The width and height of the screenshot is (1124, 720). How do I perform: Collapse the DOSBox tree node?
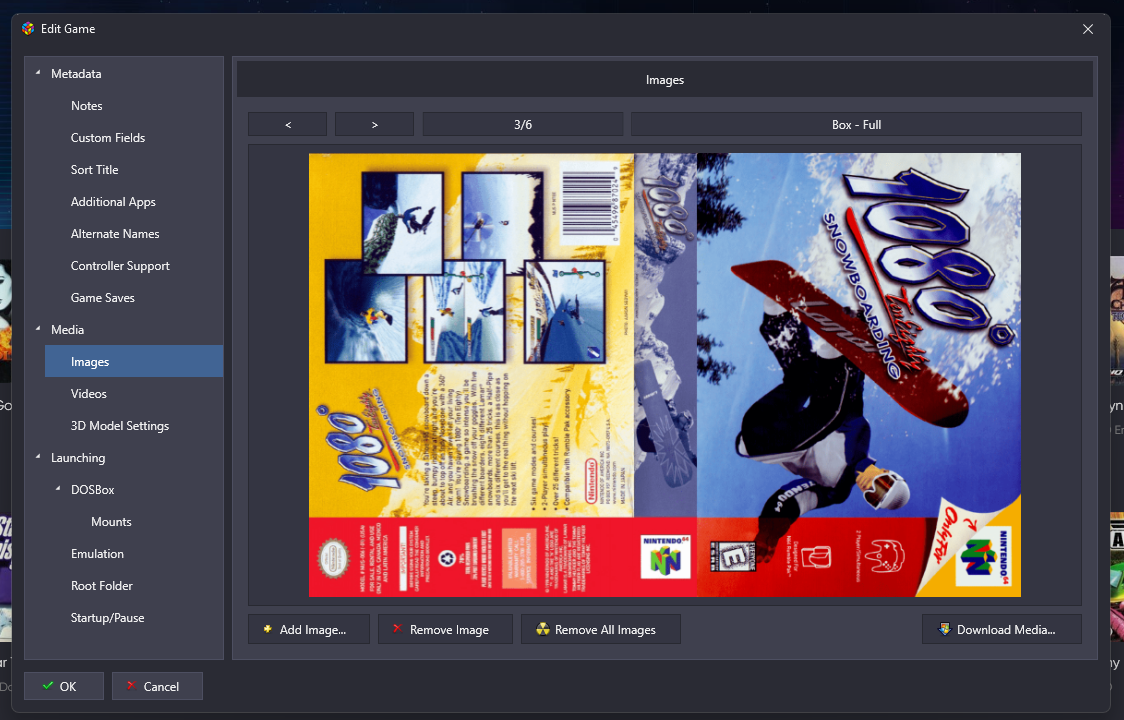click(58, 488)
